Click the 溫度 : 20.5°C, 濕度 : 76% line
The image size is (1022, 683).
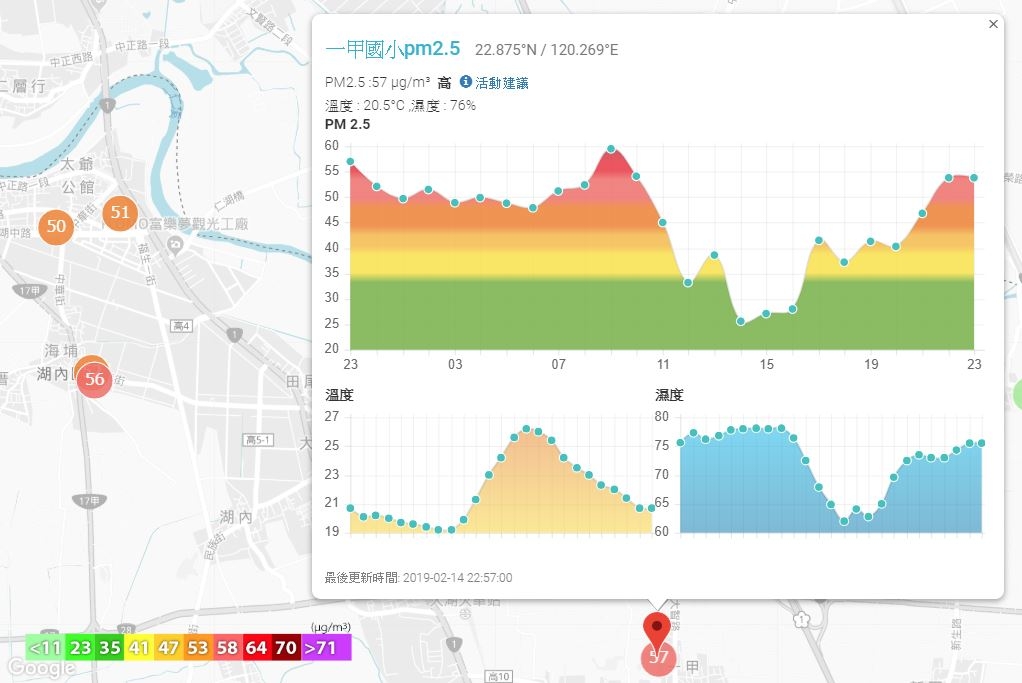(x=400, y=106)
